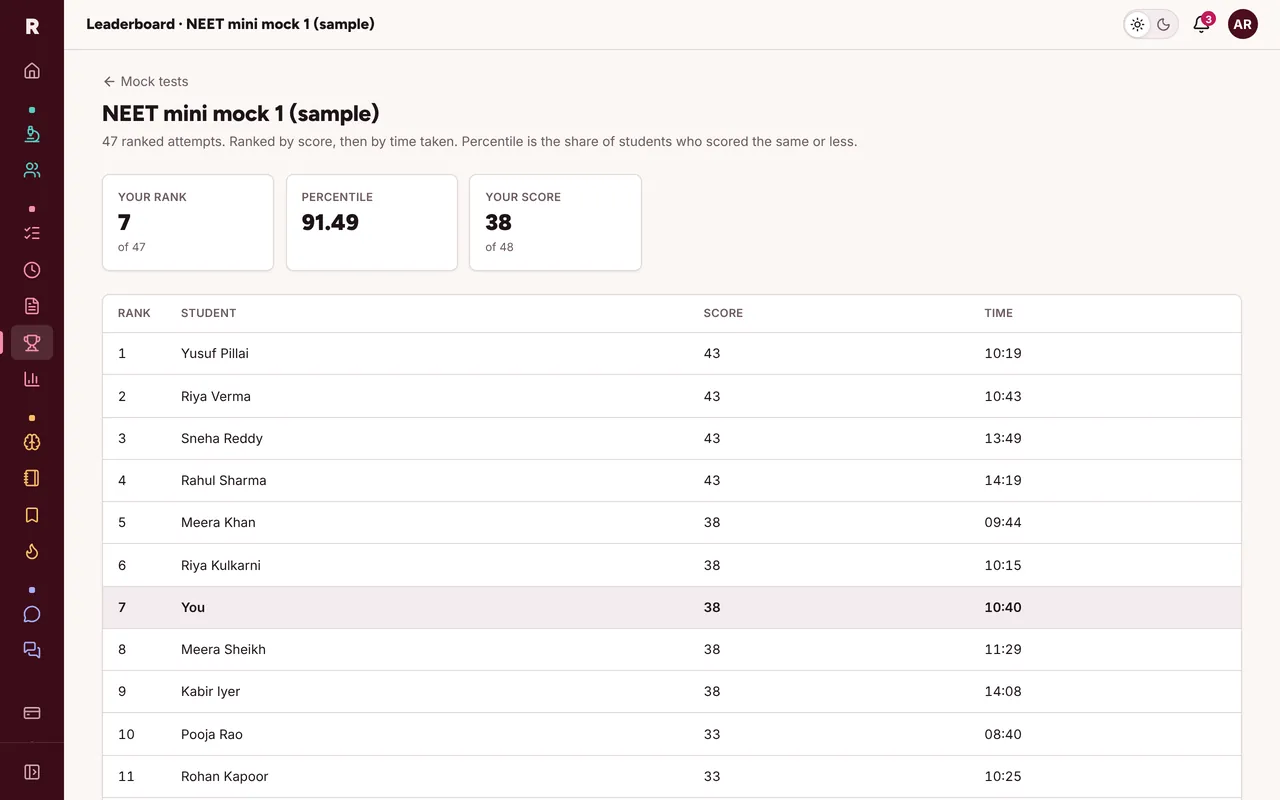Screen dimensions: 1280x800
Task: Select the Yusuf Pillai name
Action: (x=215, y=353)
